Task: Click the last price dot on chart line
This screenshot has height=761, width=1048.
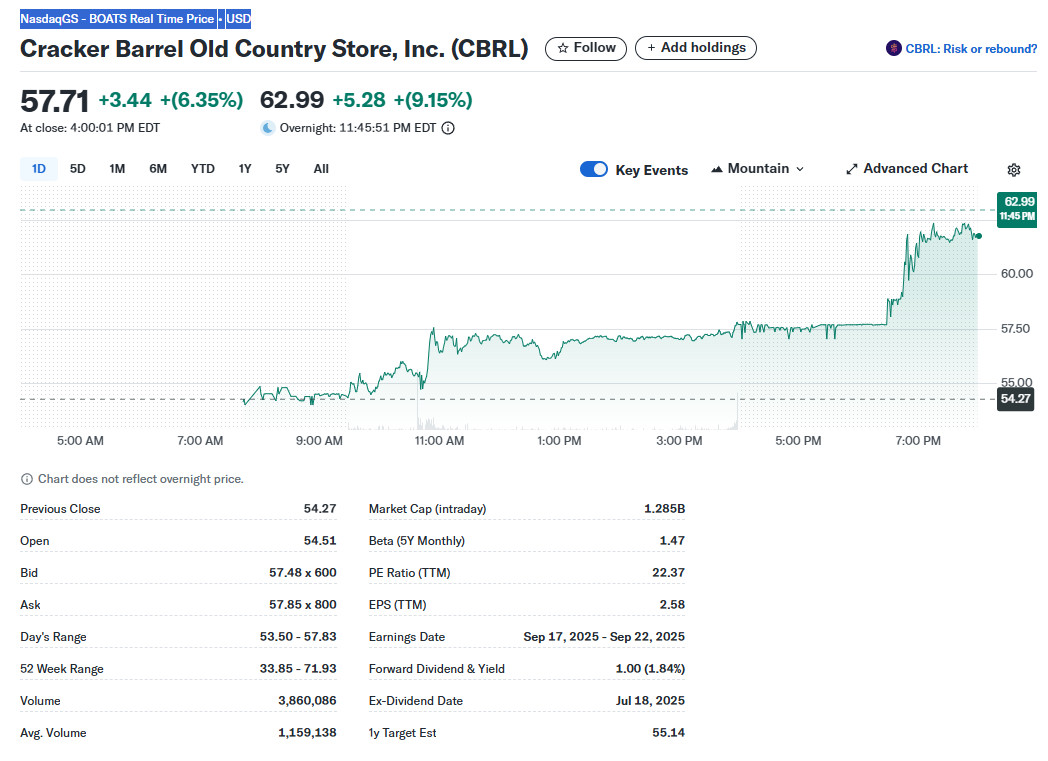Action: tap(978, 236)
